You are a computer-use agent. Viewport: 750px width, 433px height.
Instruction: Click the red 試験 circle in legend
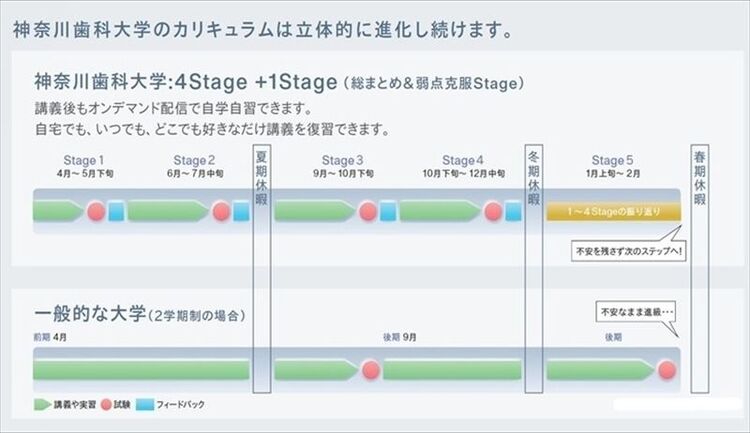106,405
